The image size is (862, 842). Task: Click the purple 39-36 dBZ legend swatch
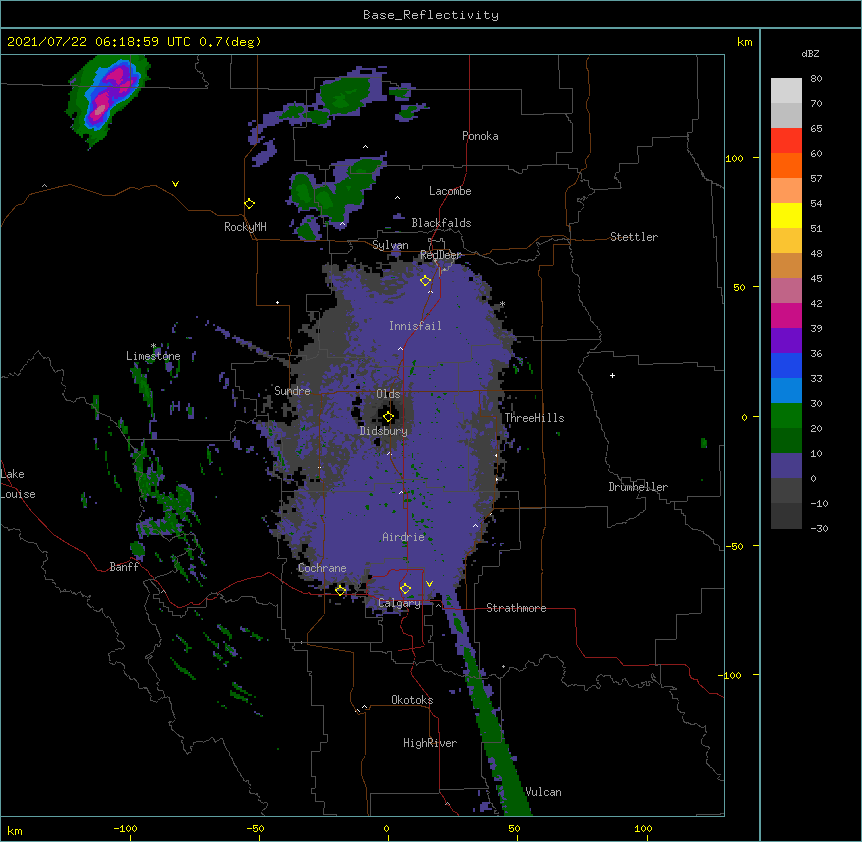click(x=786, y=341)
